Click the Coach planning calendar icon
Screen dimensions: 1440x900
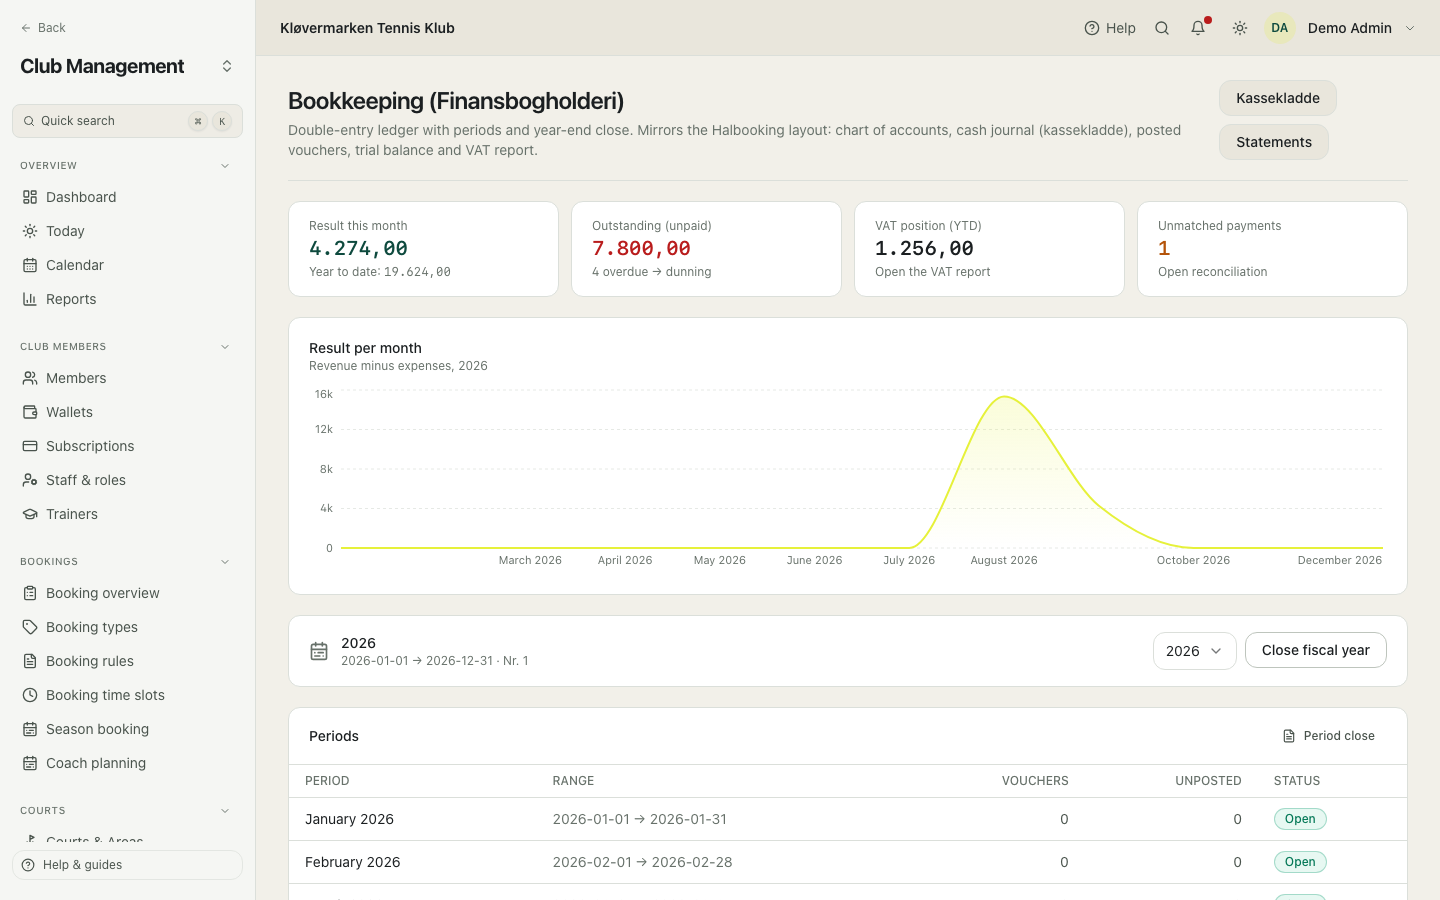[30, 763]
